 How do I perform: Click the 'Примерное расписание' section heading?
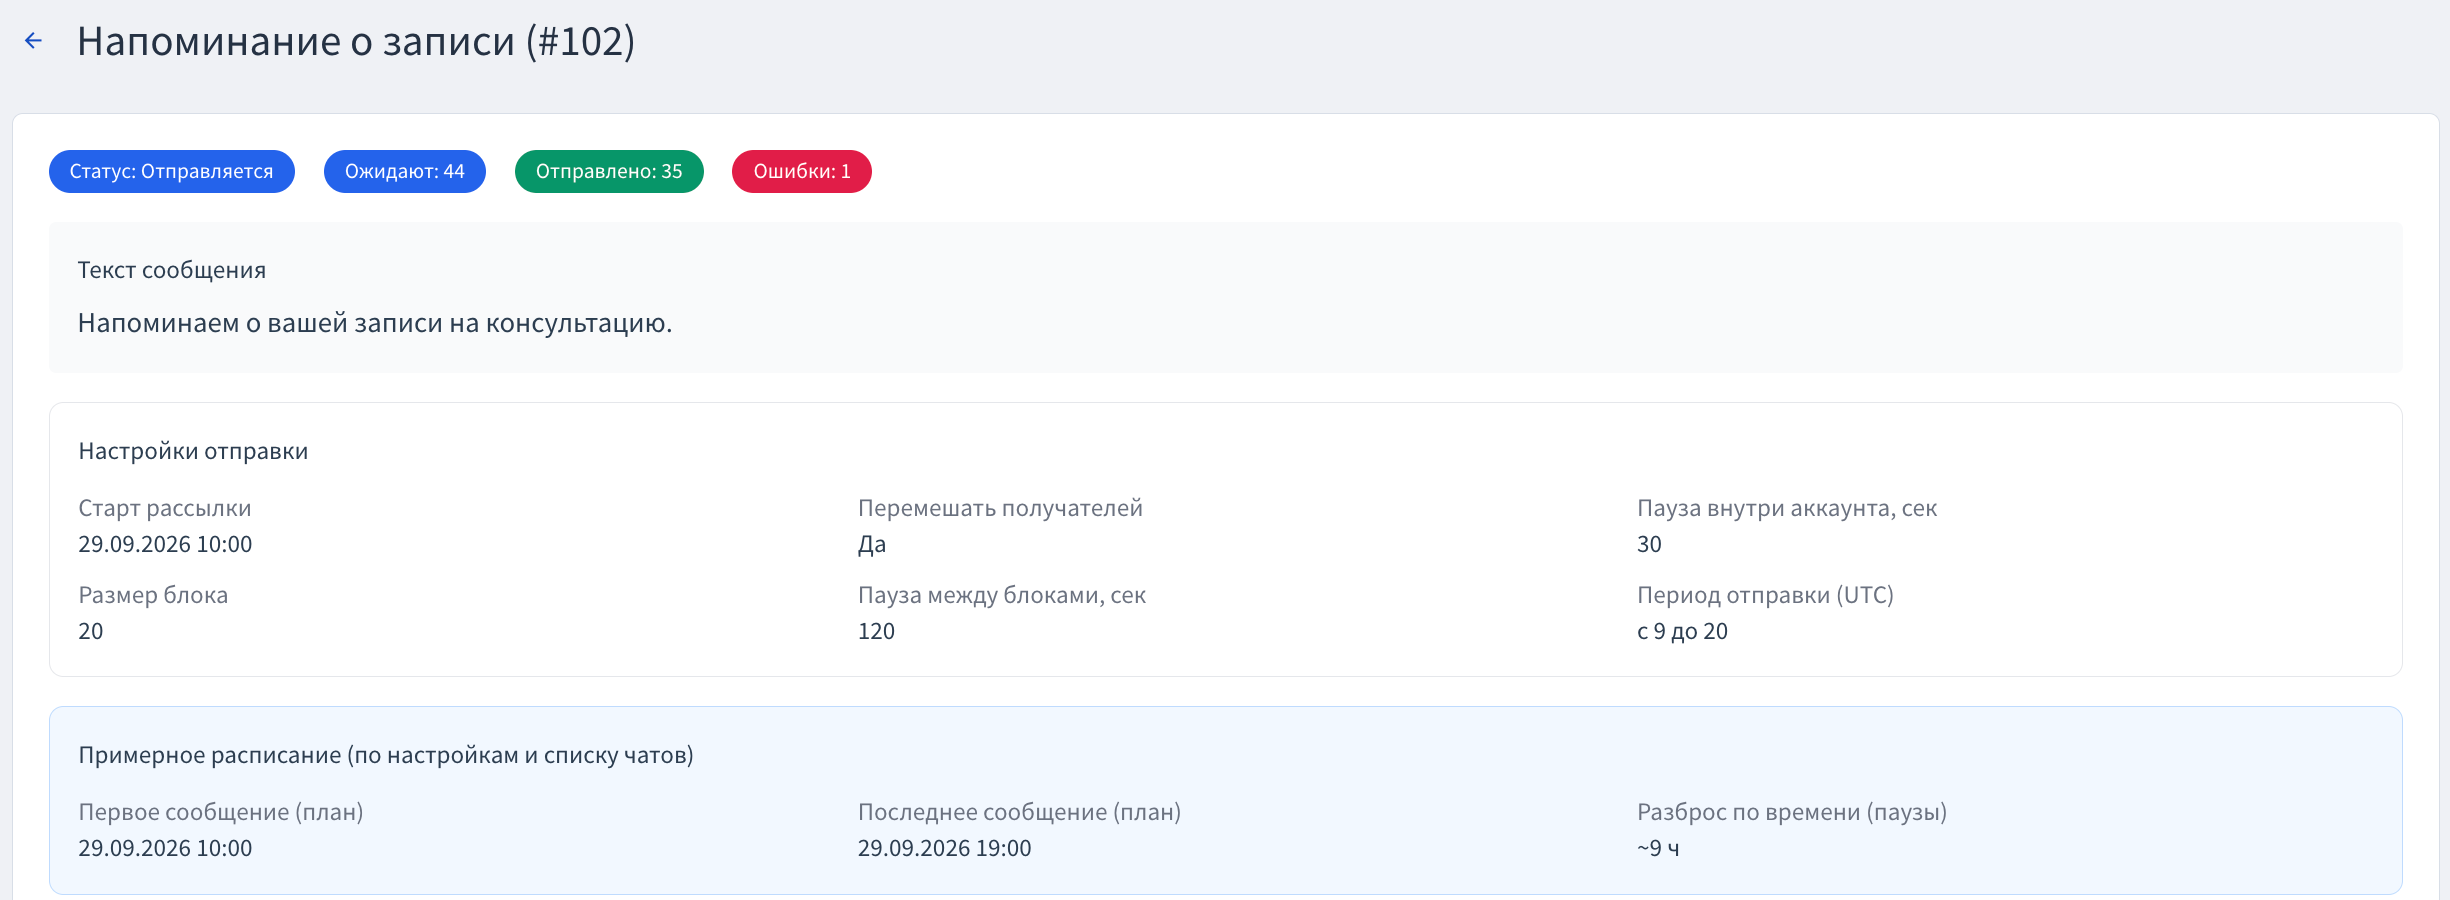coord(386,755)
